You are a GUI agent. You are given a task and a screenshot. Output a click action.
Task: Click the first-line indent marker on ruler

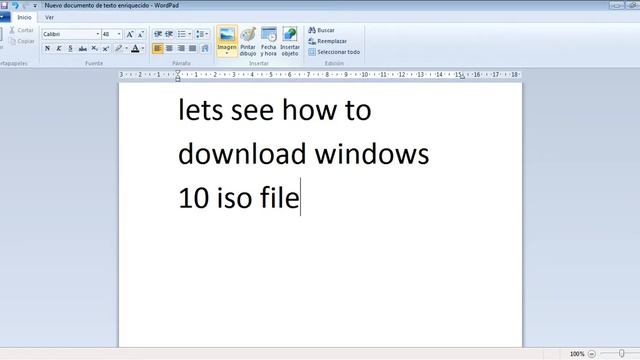pyautogui.click(x=178, y=73)
